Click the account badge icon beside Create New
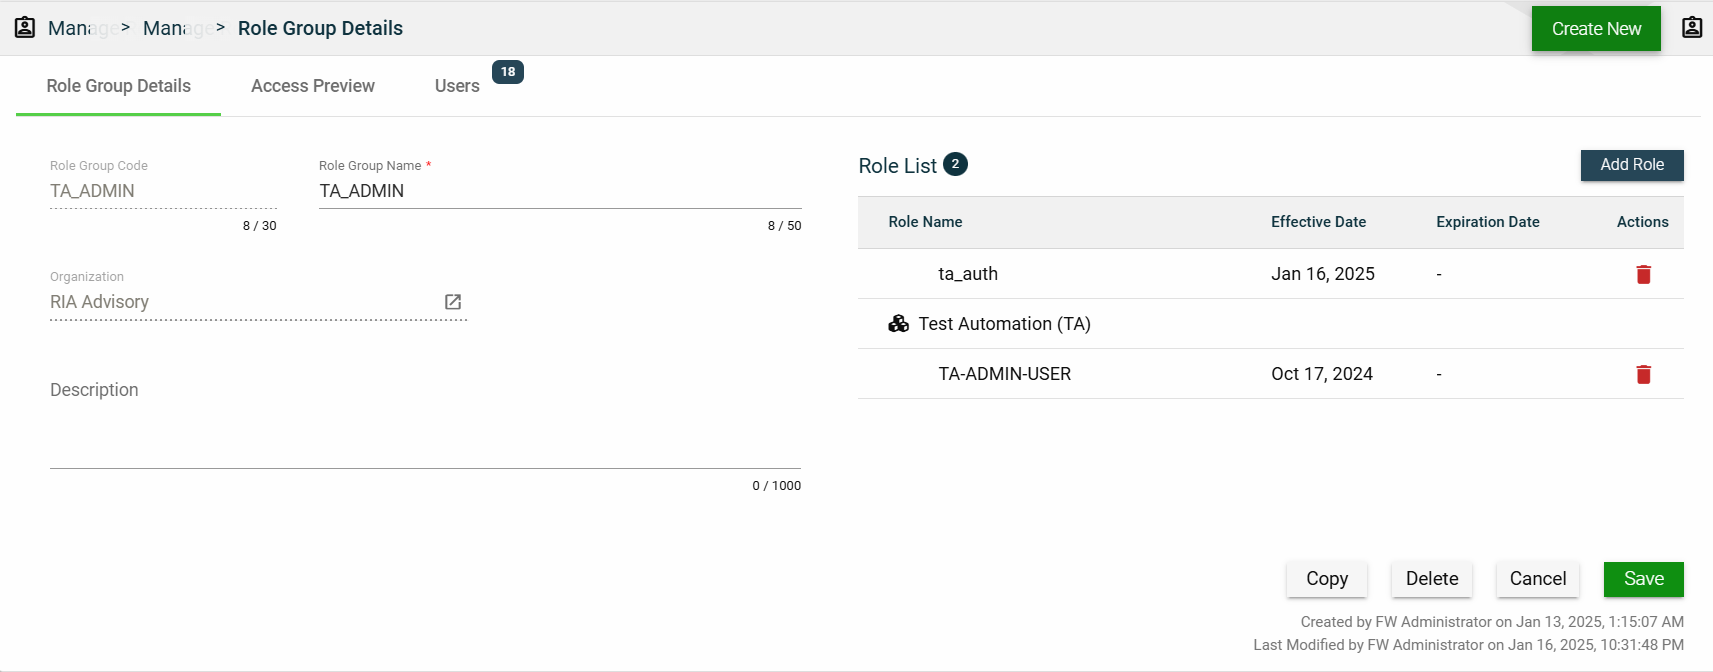The width and height of the screenshot is (1713, 672). coord(1691,28)
